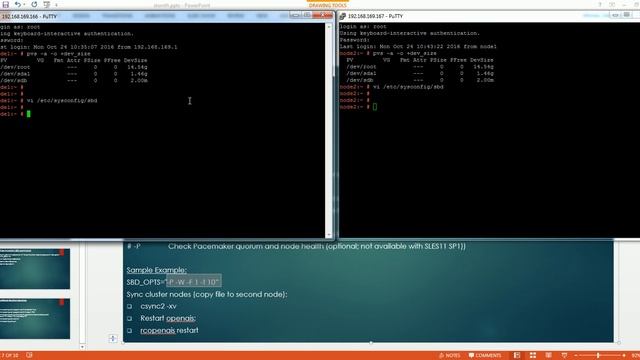Viewport: 640px width, 360px height.
Task: Click the PuTTY icon of 192.168.169.167 window
Action: point(342,16)
